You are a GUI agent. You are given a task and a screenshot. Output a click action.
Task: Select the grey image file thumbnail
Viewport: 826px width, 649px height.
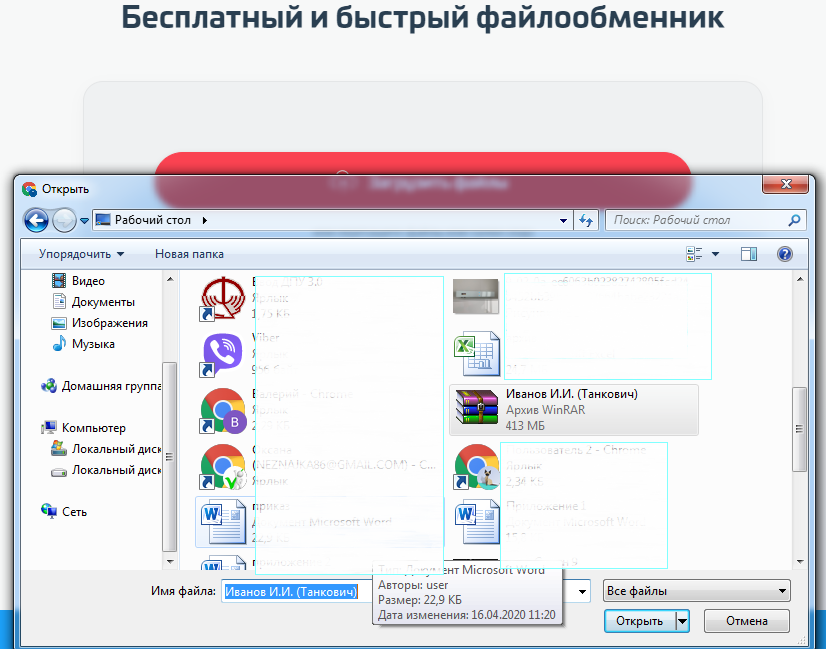tap(476, 296)
